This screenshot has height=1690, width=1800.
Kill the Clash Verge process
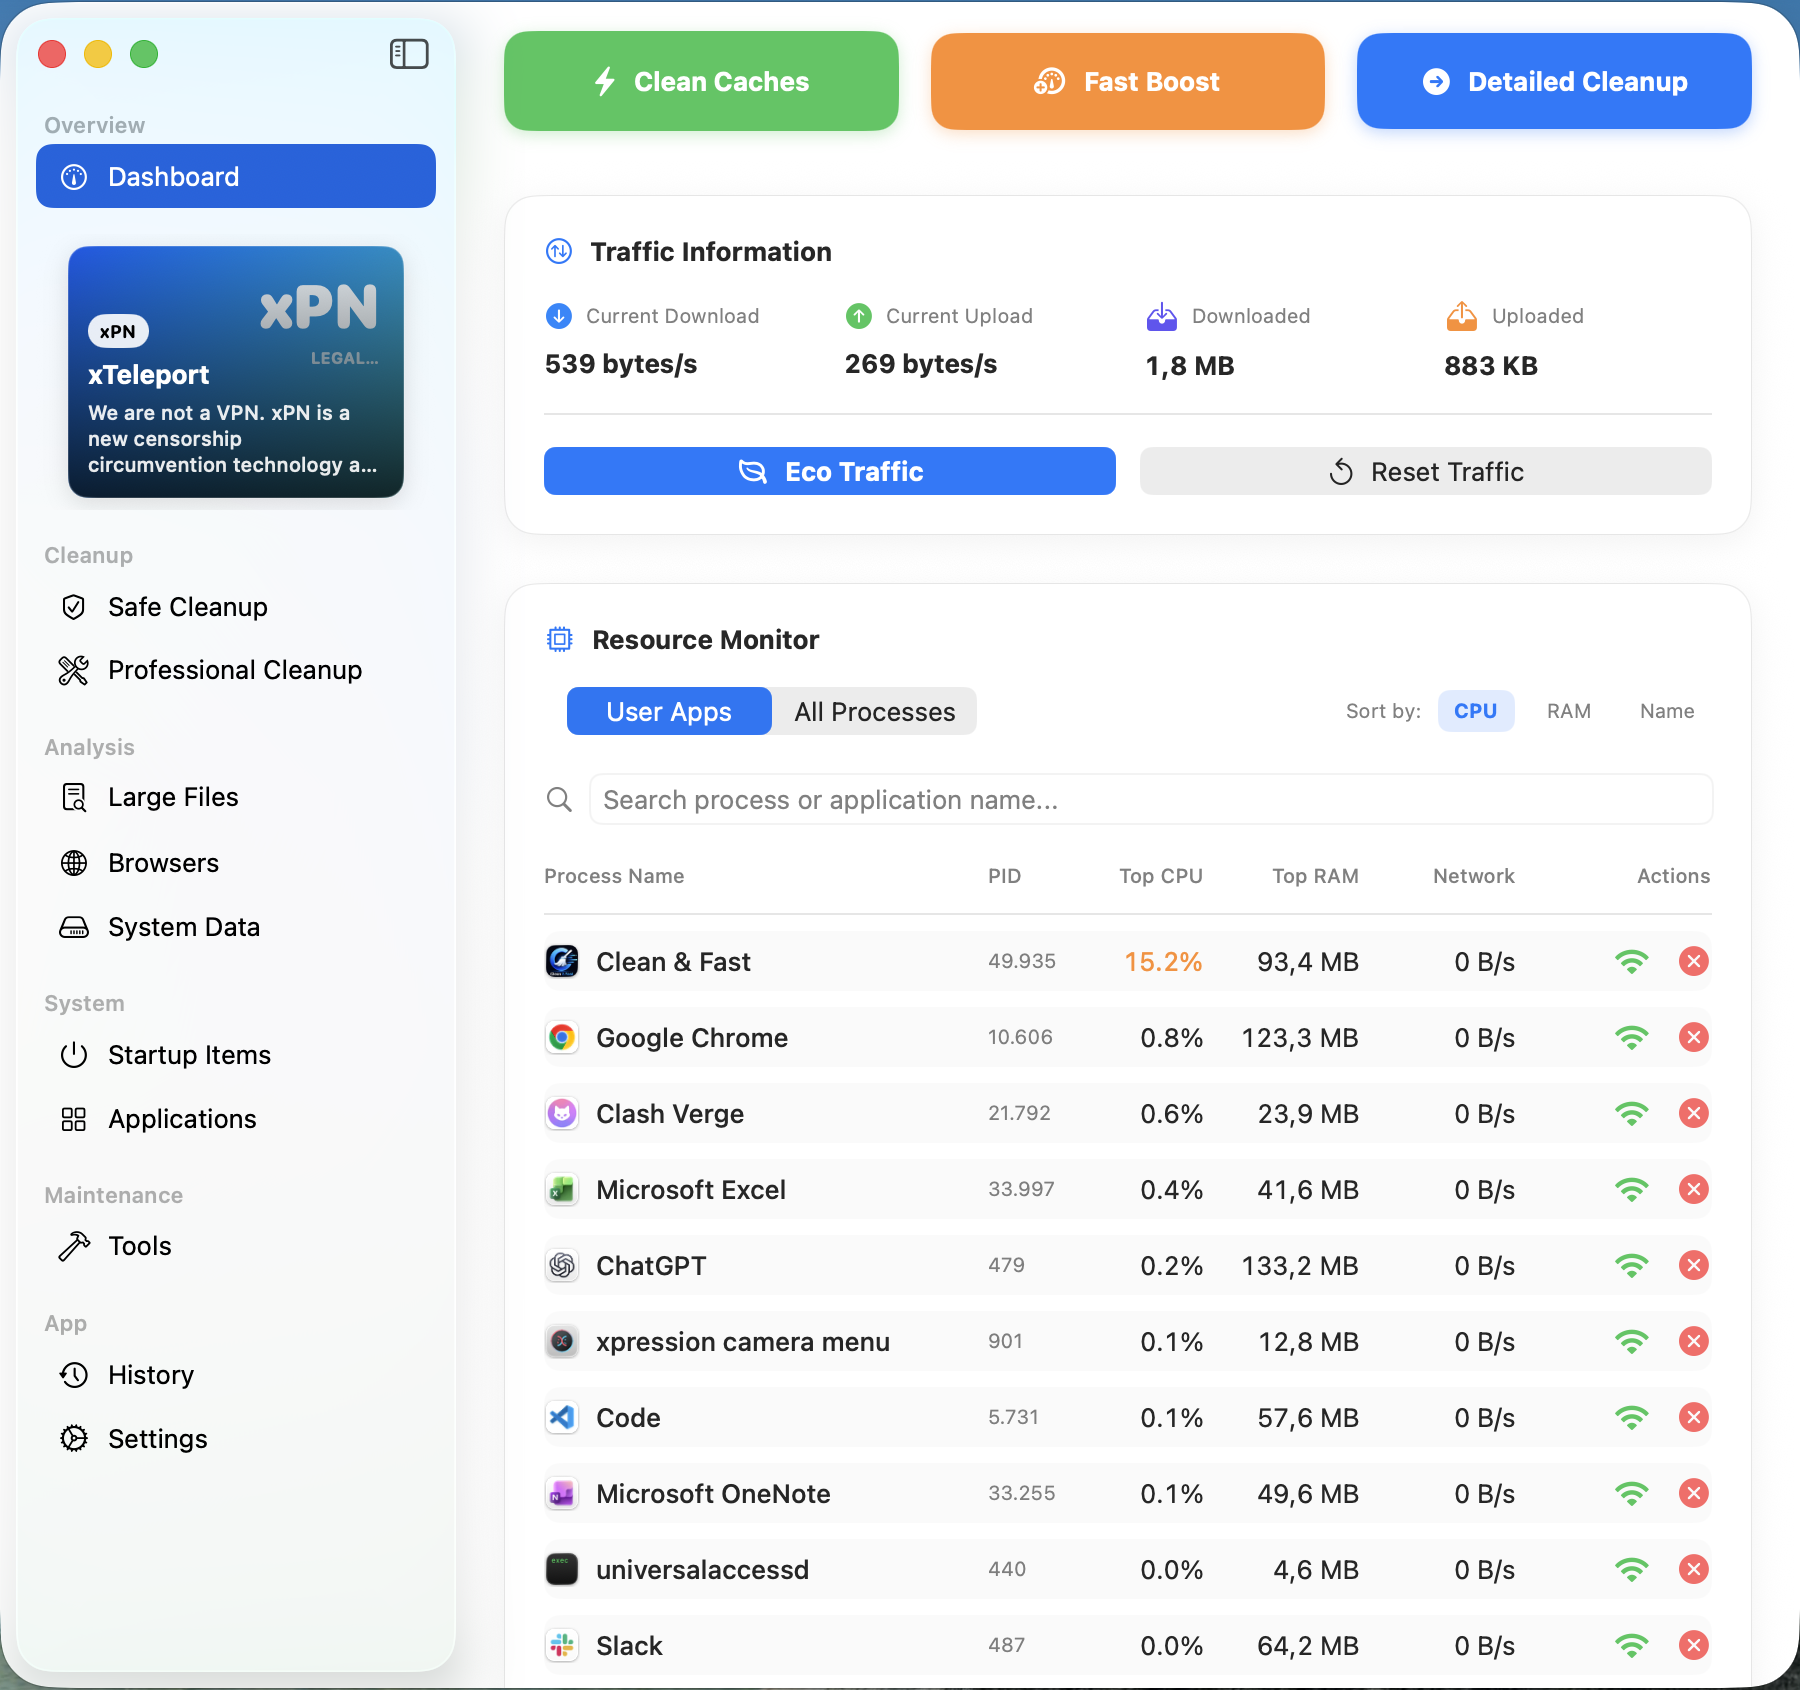1694,1113
